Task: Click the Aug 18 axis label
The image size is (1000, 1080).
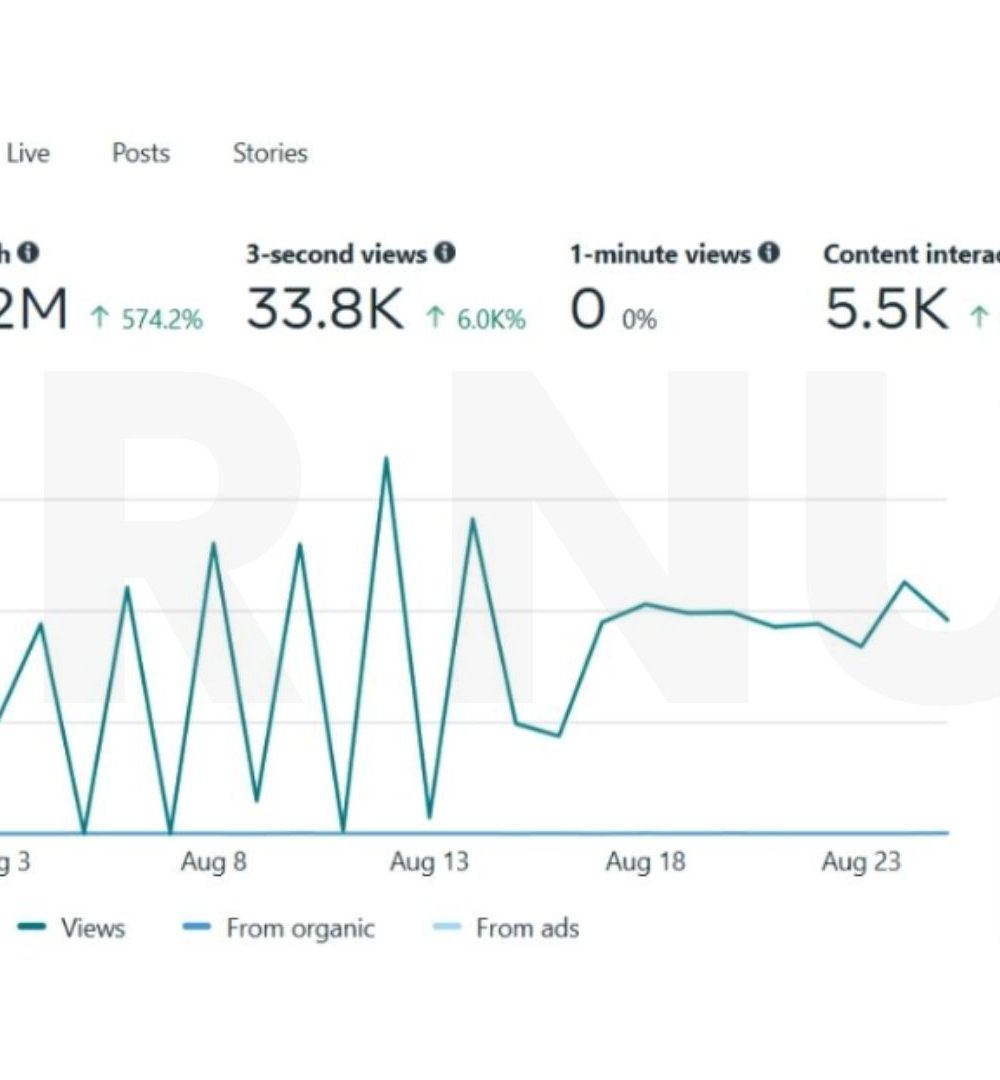Action: 645,862
